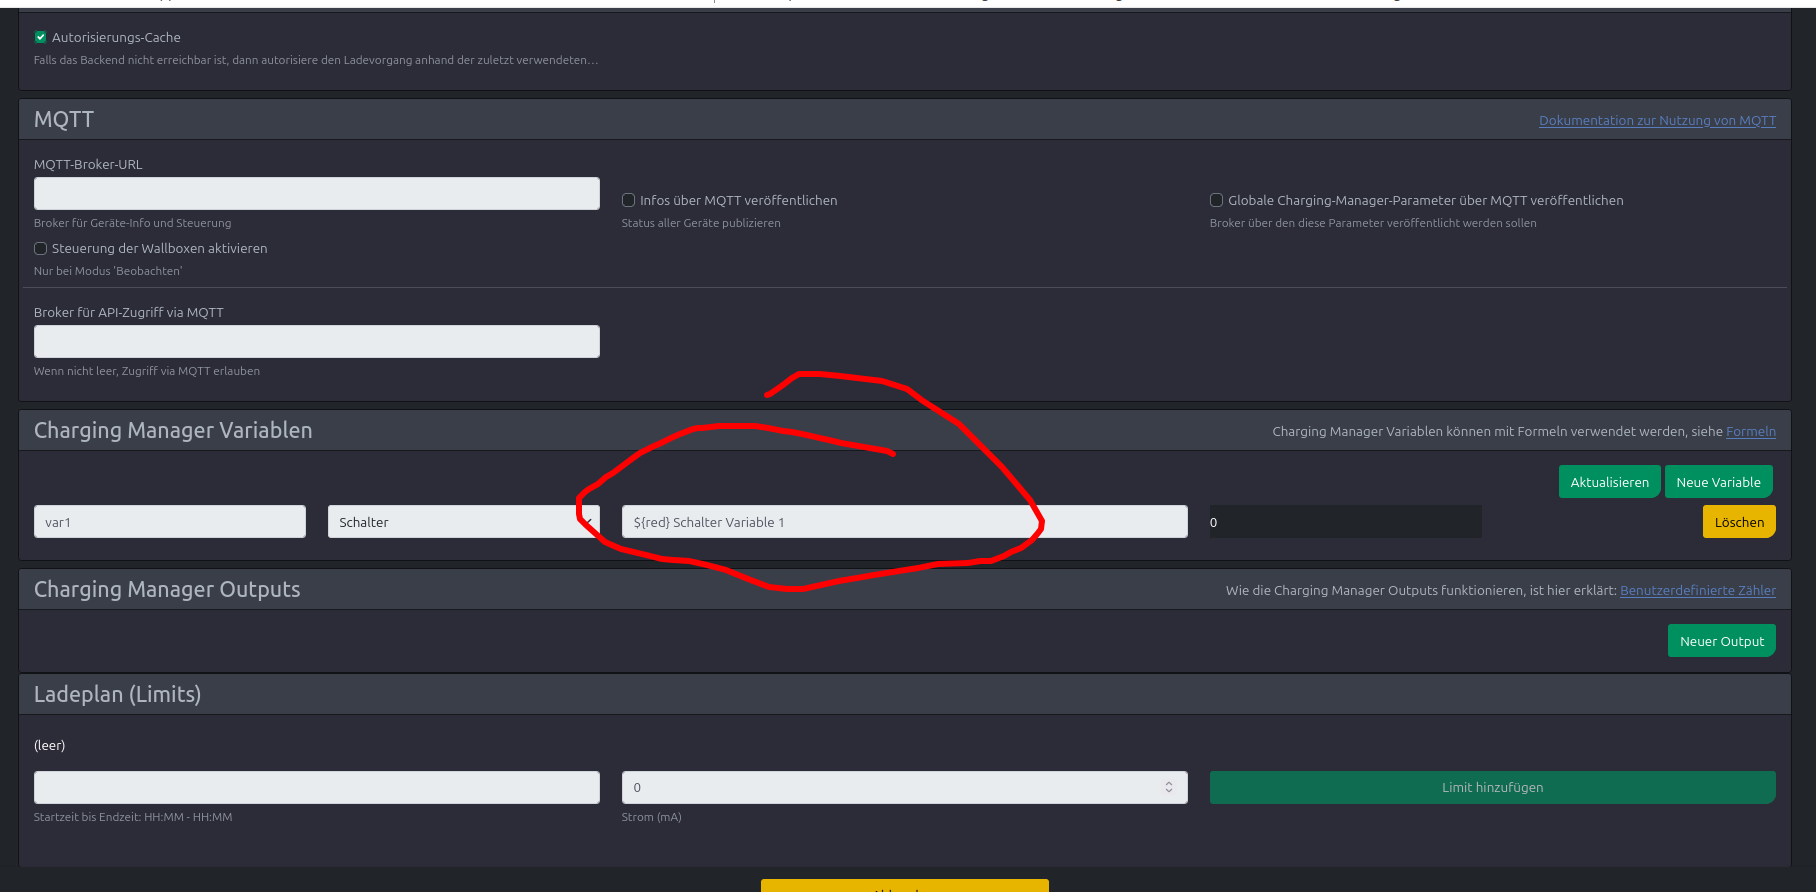This screenshot has width=1816, height=892.
Task: Click Broker für API-Zugriff via MQTT field
Action: pyautogui.click(x=317, y=341)
